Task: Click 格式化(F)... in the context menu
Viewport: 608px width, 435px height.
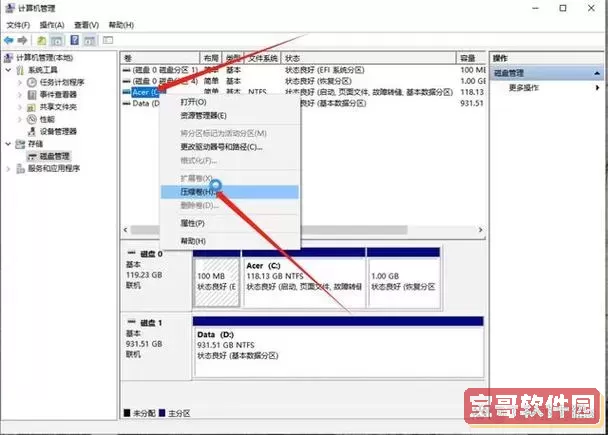Action: coord(230,161)
